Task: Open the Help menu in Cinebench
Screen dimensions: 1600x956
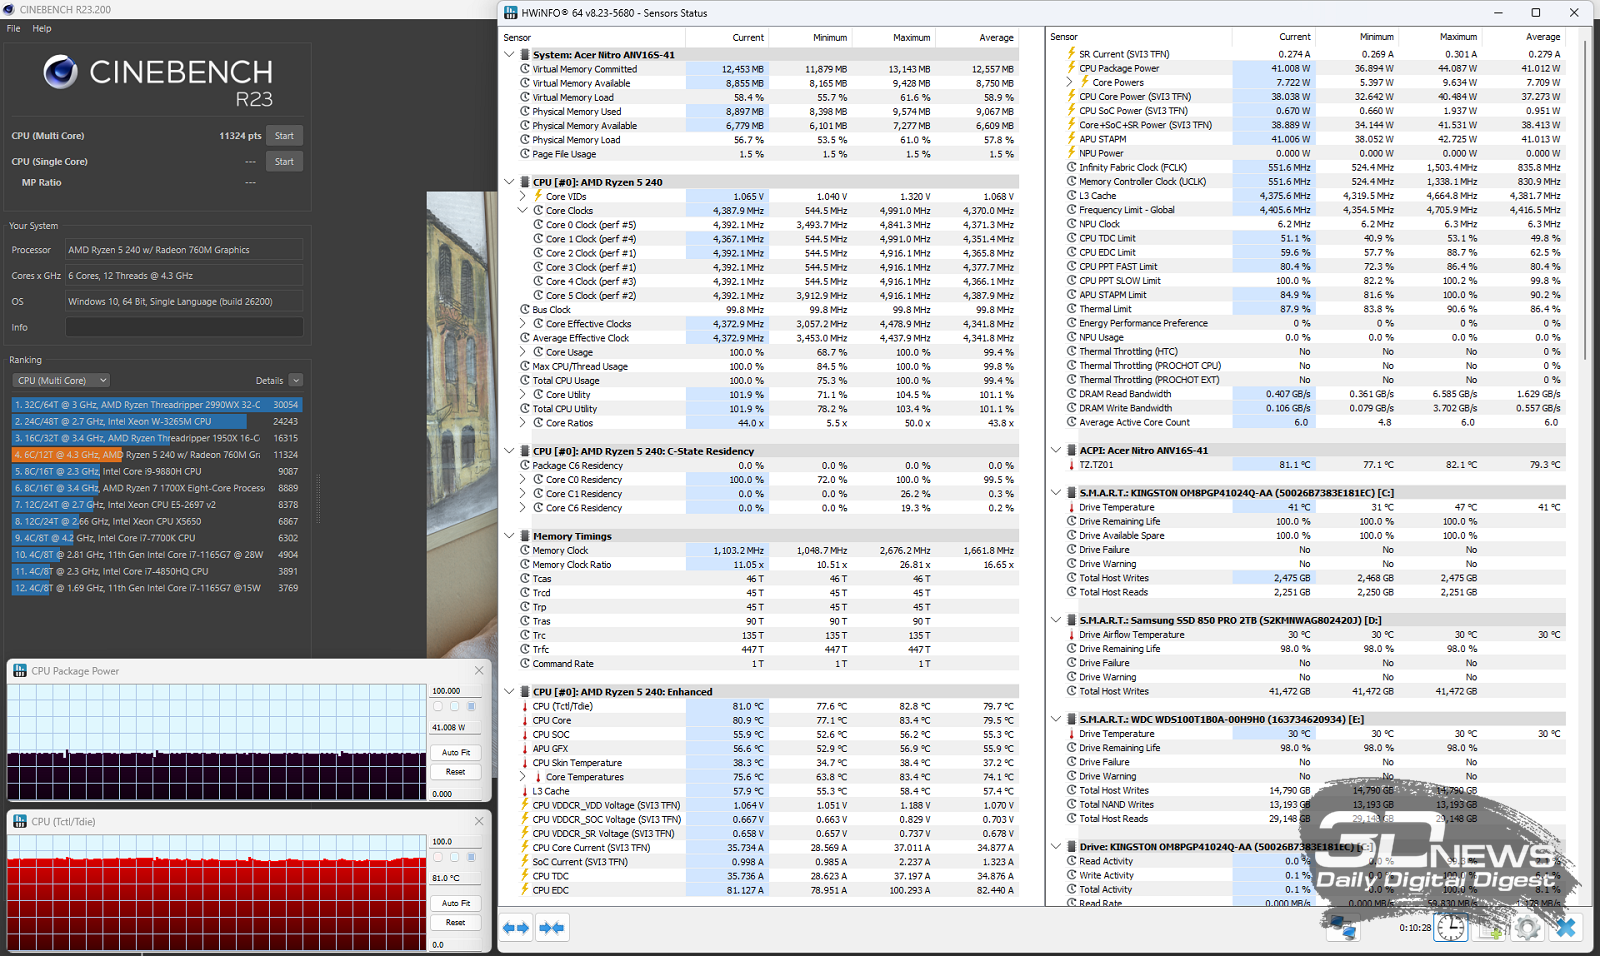Action: coord(42,28)
